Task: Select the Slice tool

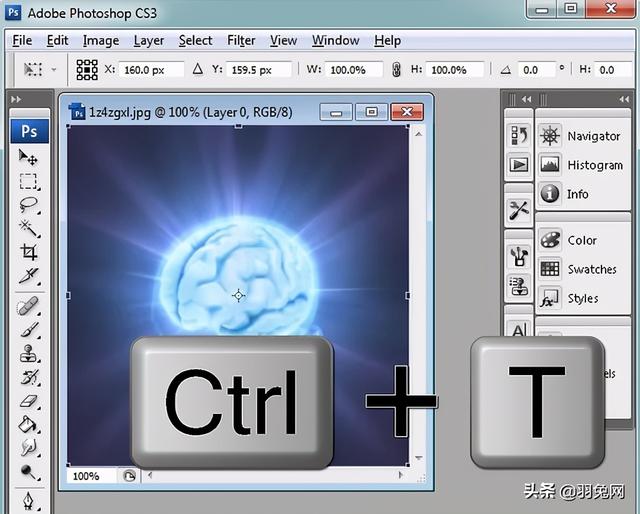Action: click(29, 276)
